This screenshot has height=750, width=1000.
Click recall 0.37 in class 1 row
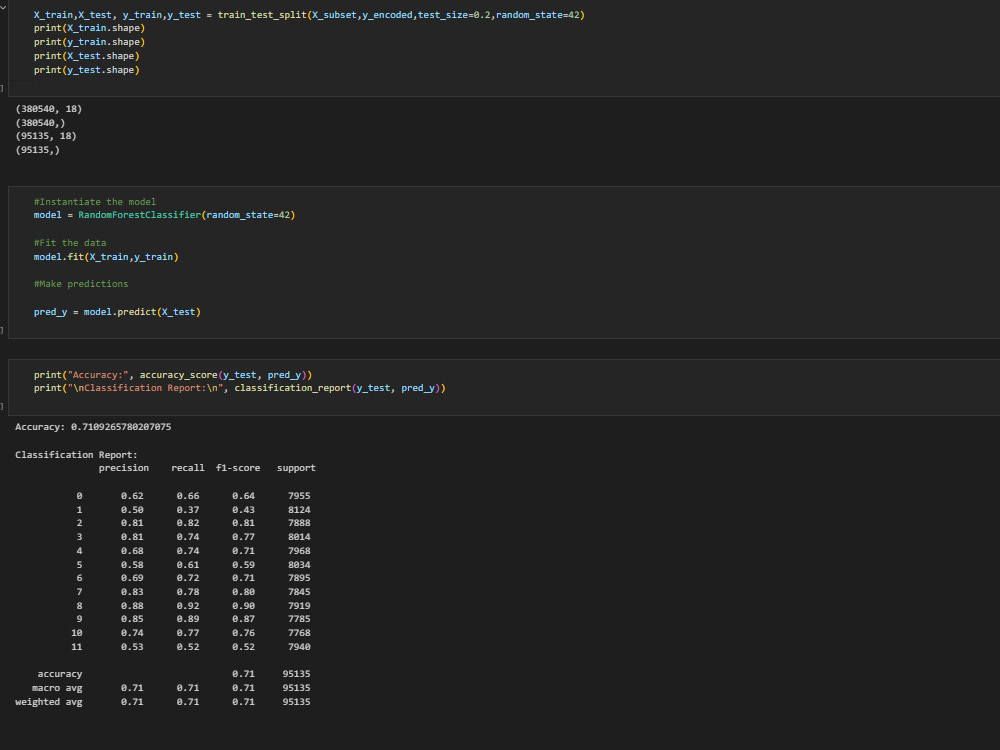click(188, 510)
